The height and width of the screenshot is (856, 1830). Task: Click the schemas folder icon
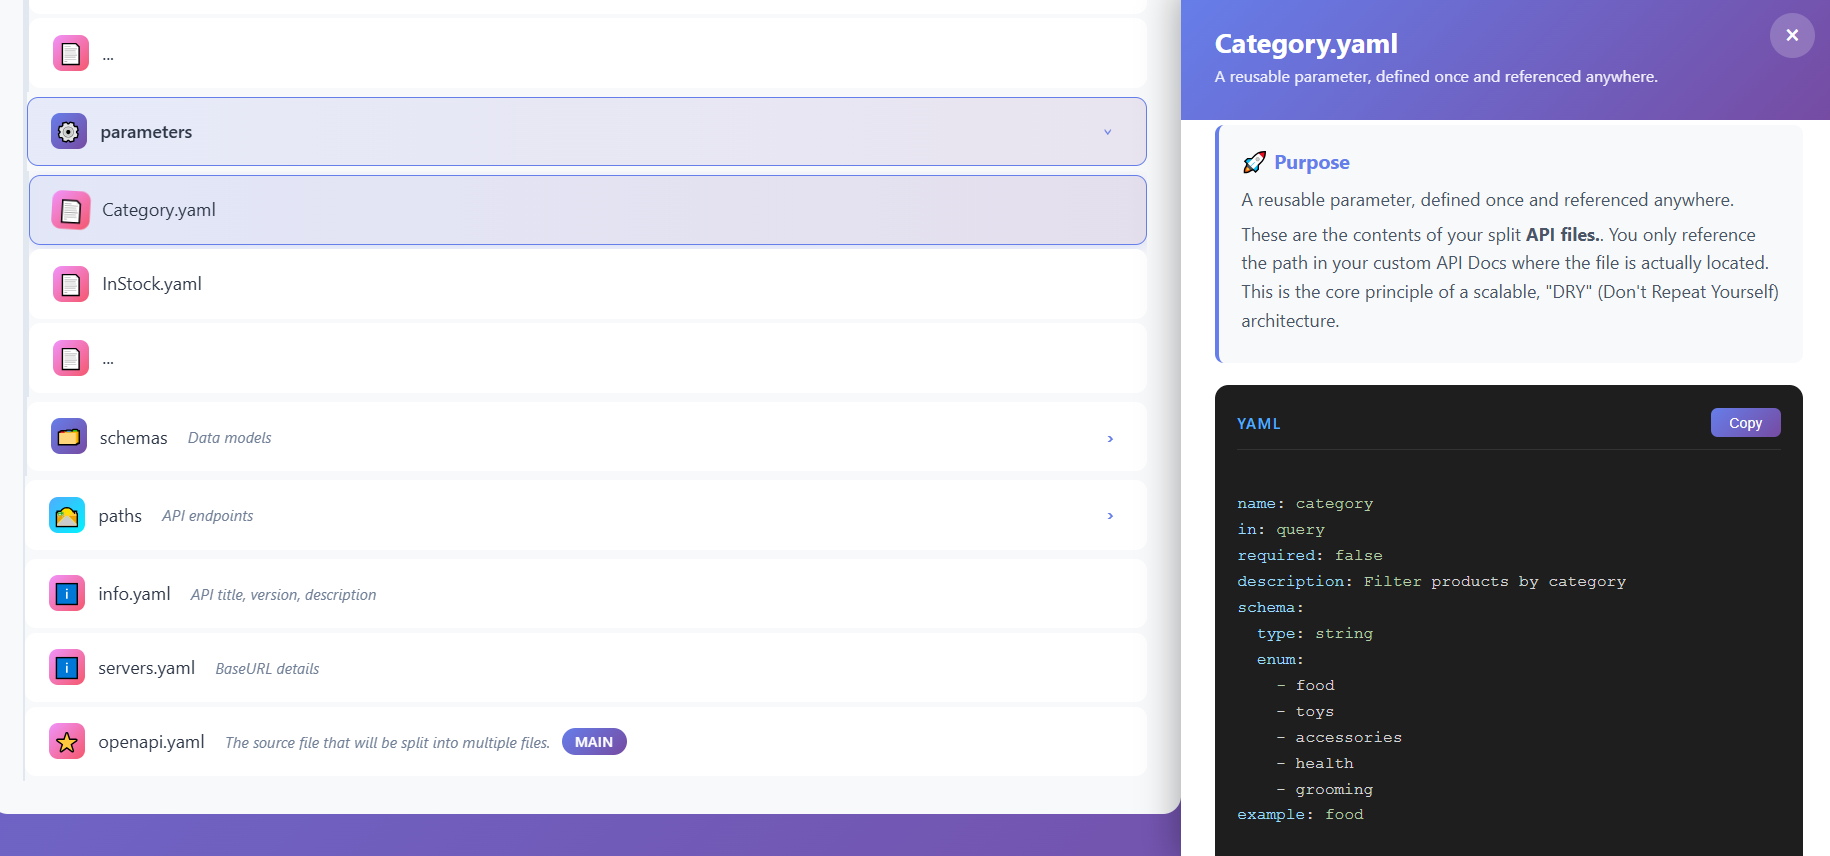pyautogui.click(x=68, y=437)
